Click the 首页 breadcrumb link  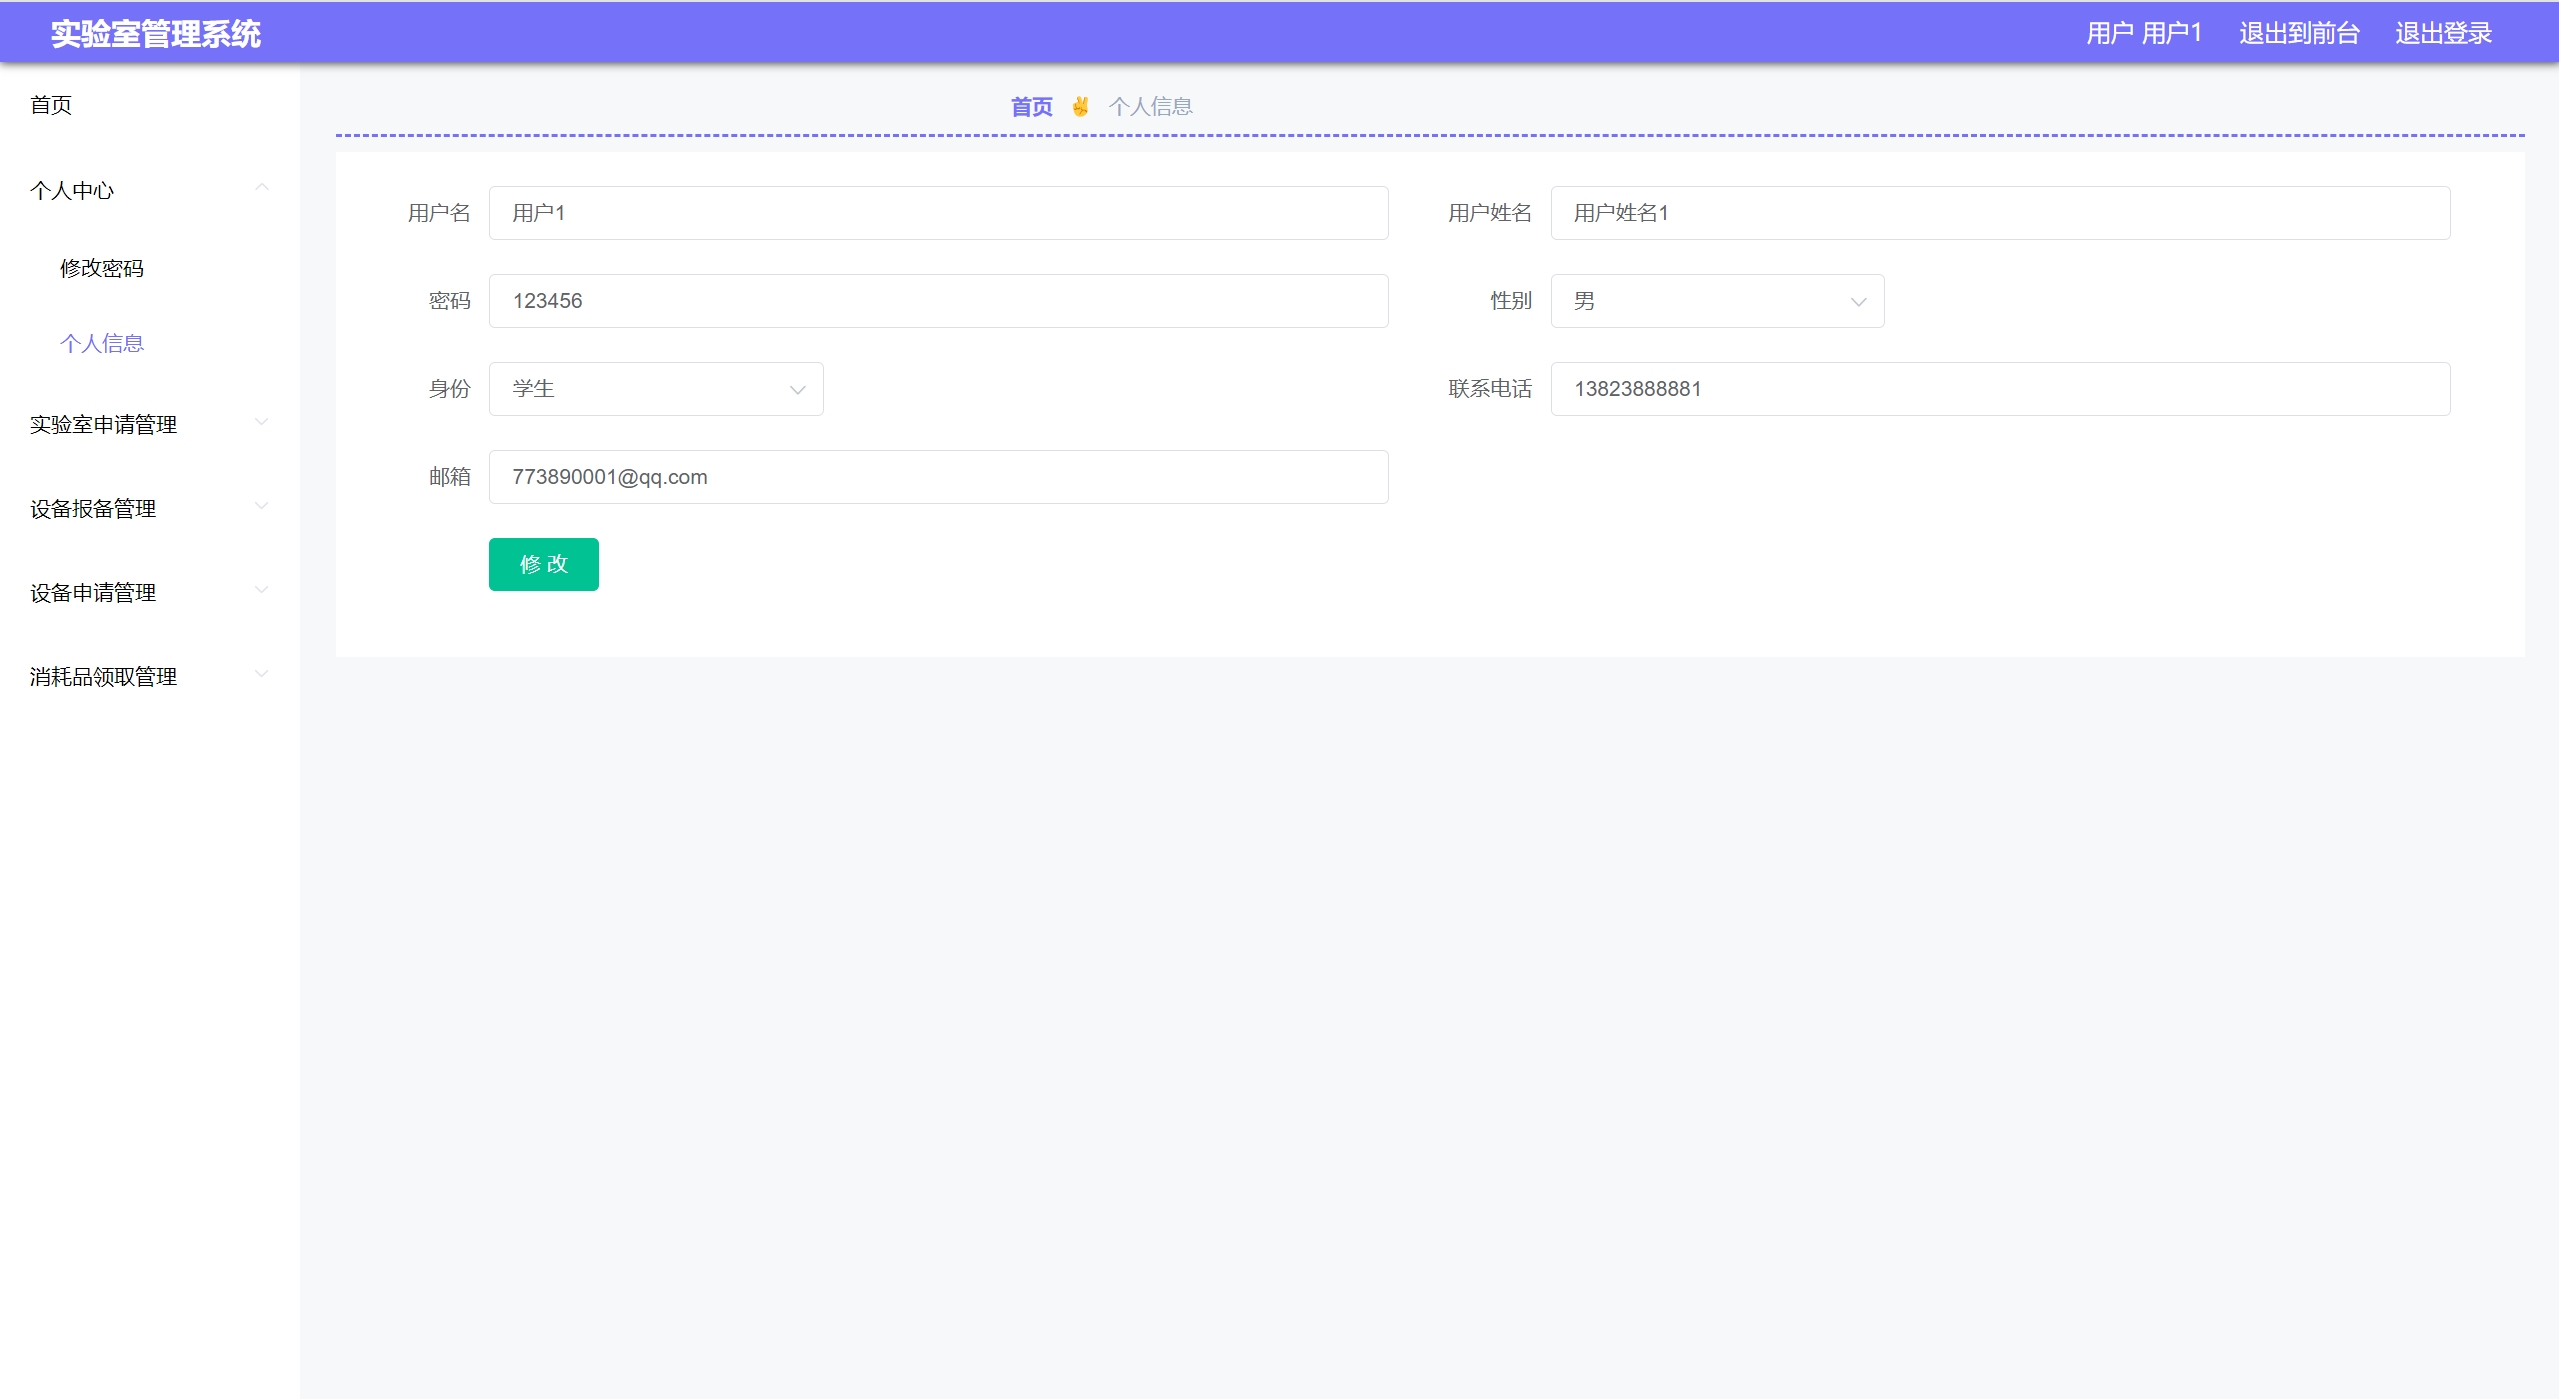pyautogui.click(x=1031, y=107)
